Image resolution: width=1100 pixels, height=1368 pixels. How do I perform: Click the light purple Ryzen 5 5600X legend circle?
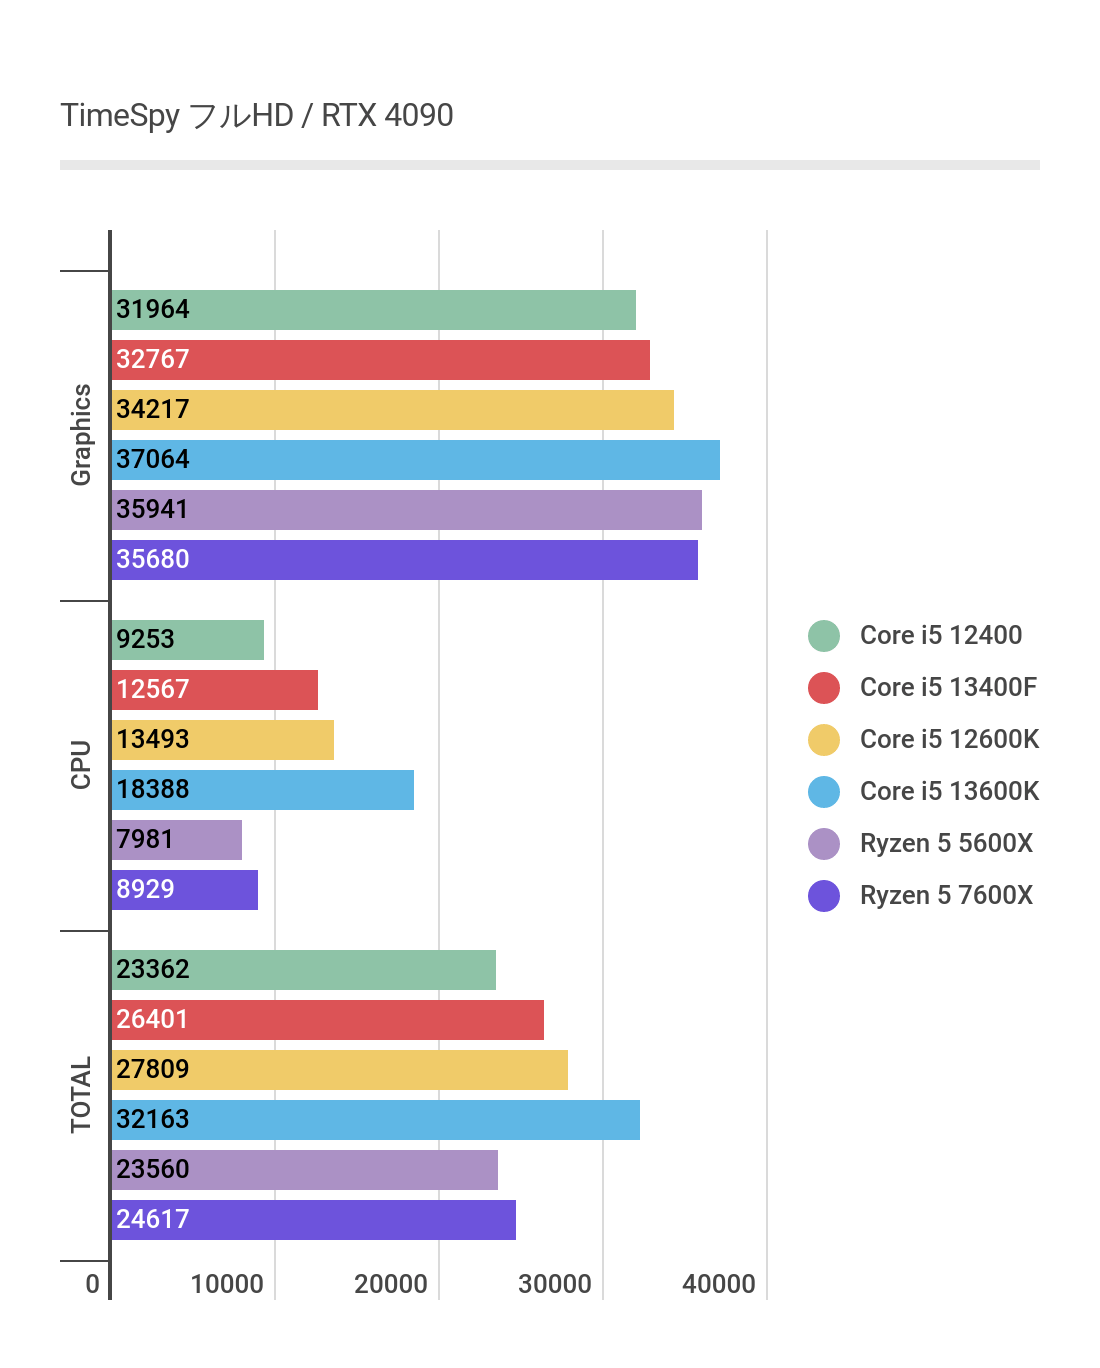(x=824, y=844)
